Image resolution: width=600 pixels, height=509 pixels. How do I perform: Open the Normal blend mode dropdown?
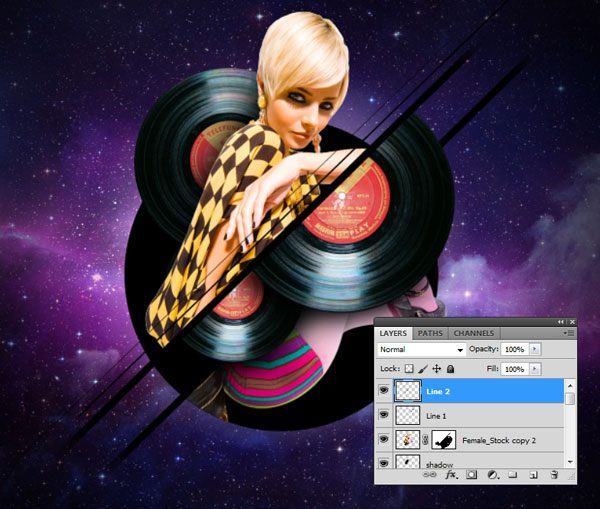[x=421, y=350]
